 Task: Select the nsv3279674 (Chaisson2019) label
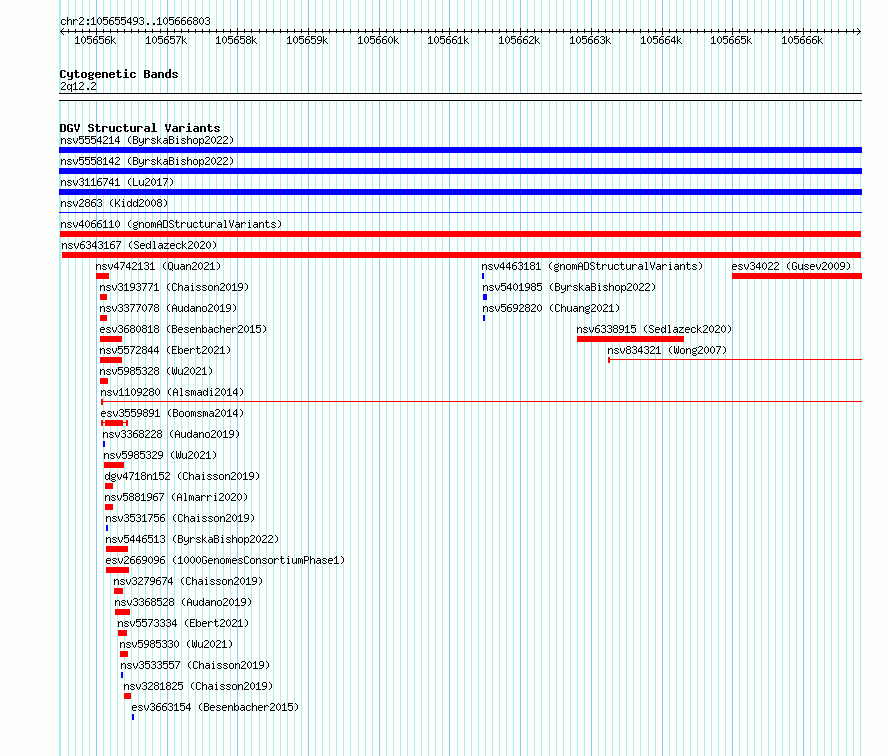(188, 581)
